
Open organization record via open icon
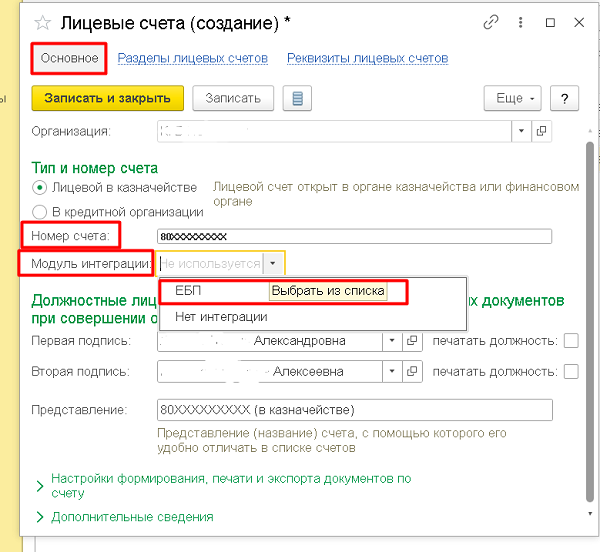543,130
